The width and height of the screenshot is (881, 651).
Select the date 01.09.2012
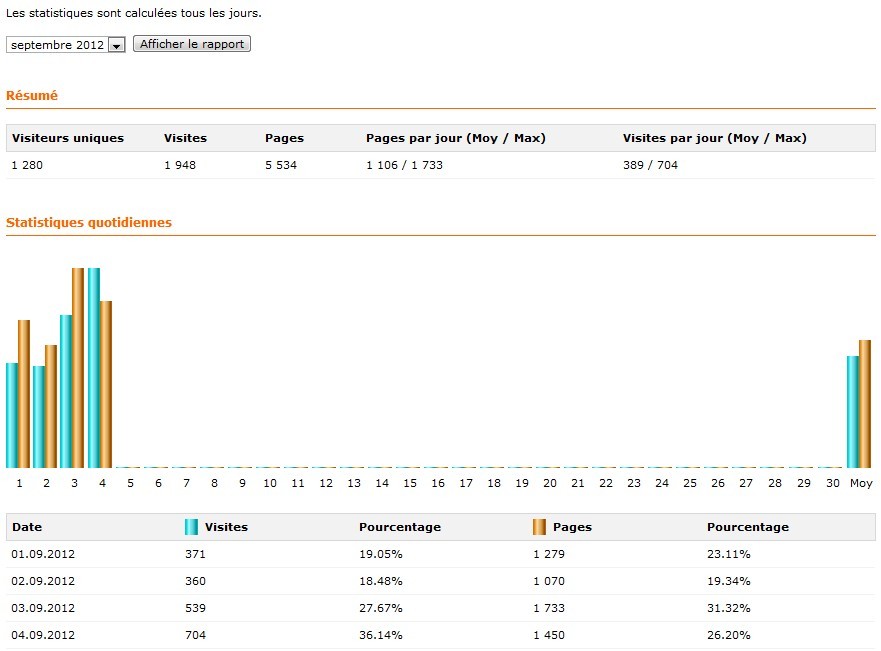(43, 554)
